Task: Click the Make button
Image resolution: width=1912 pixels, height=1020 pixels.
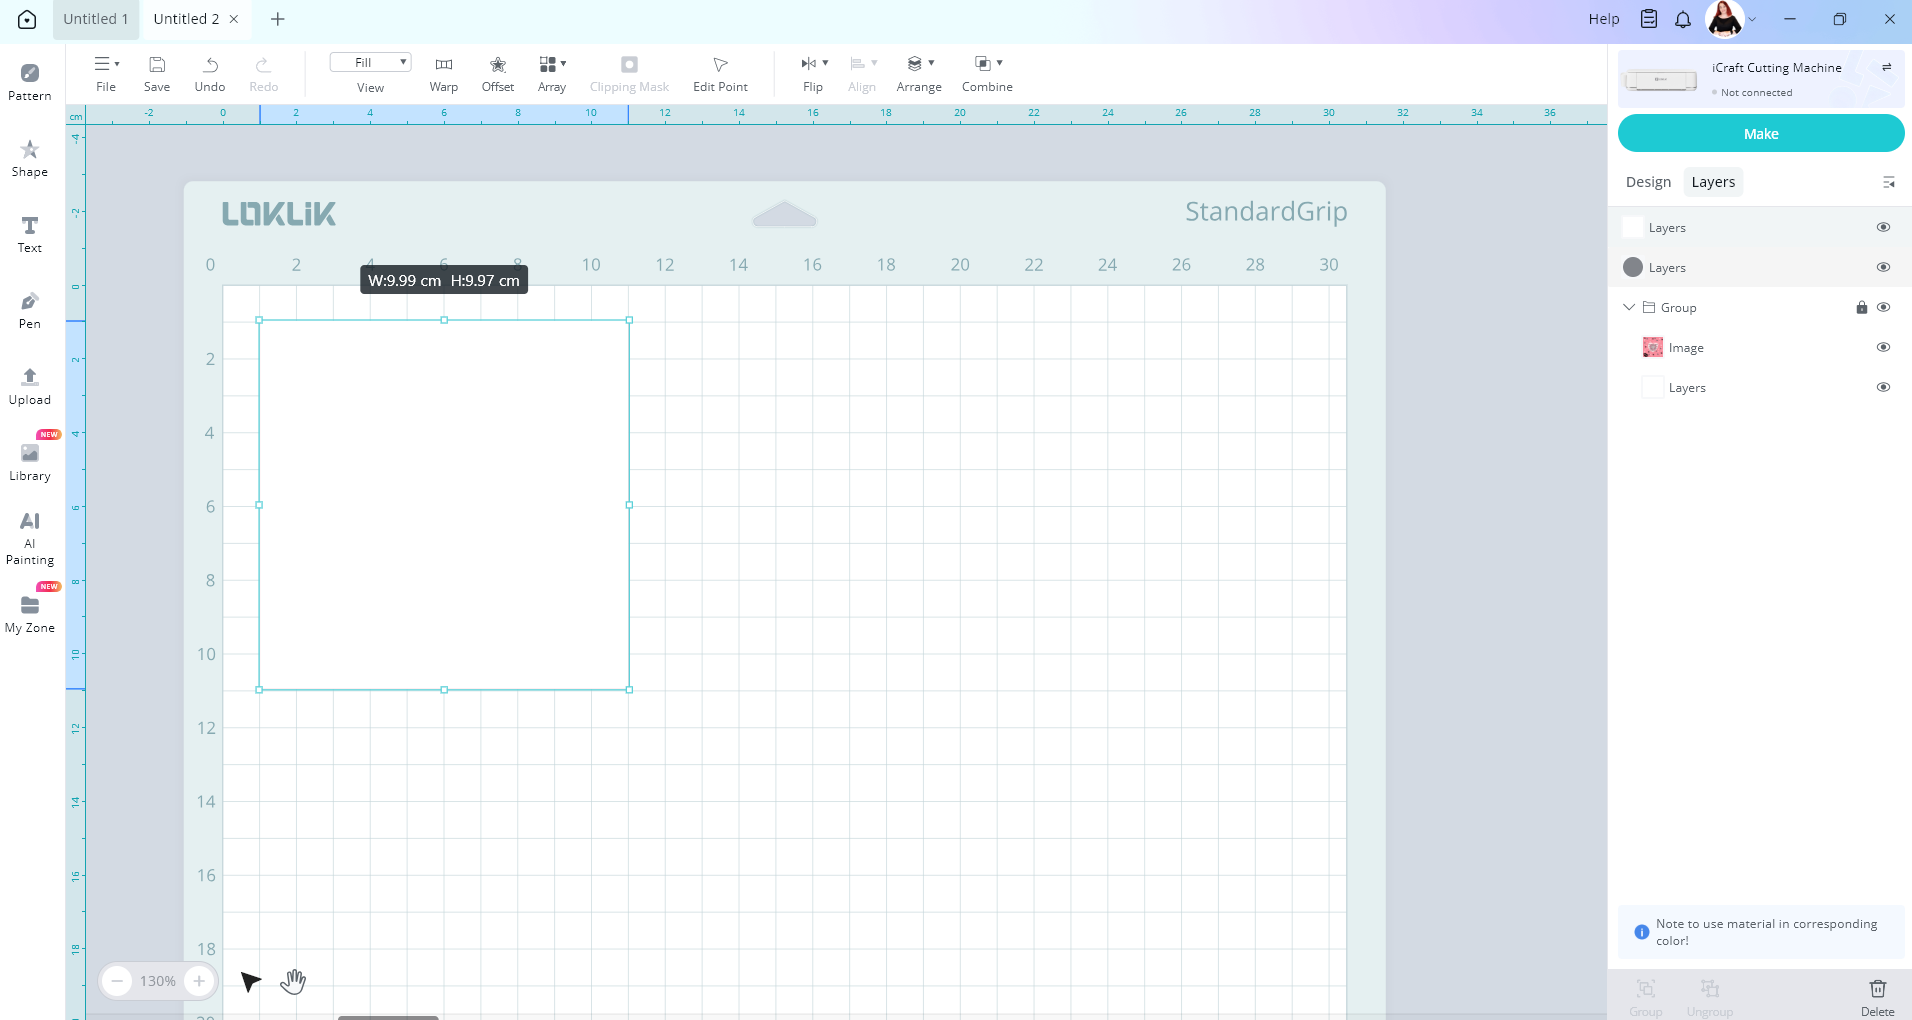Action: (1760, 134)
